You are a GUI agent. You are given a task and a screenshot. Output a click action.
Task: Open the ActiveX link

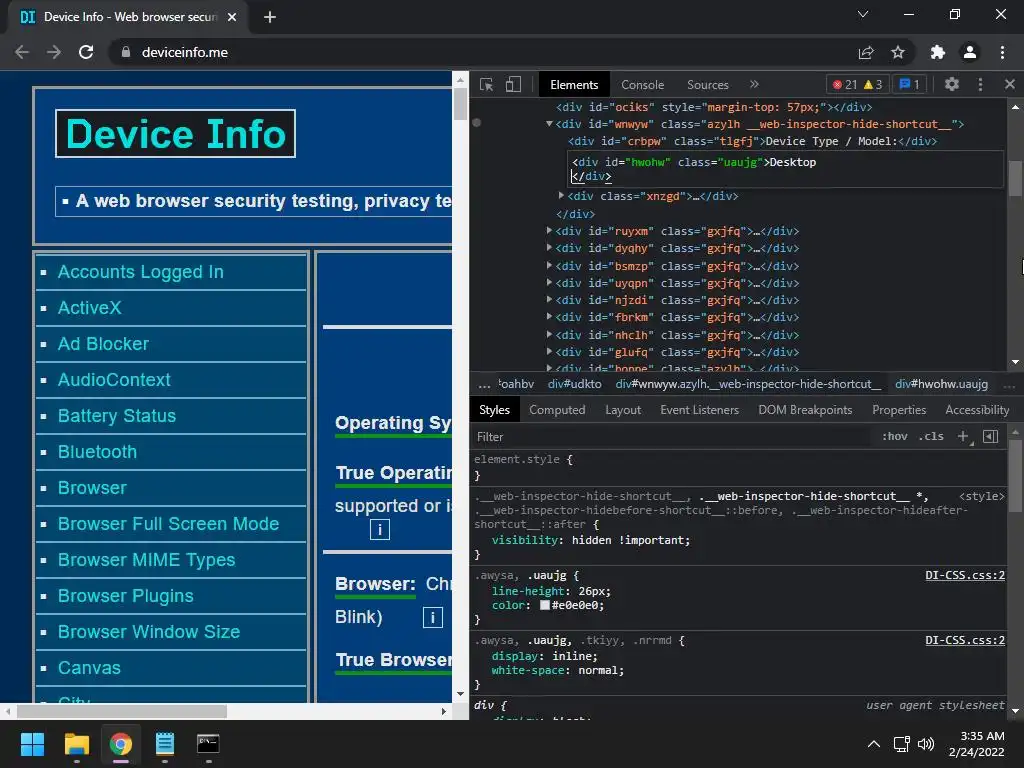pos(89,308)
